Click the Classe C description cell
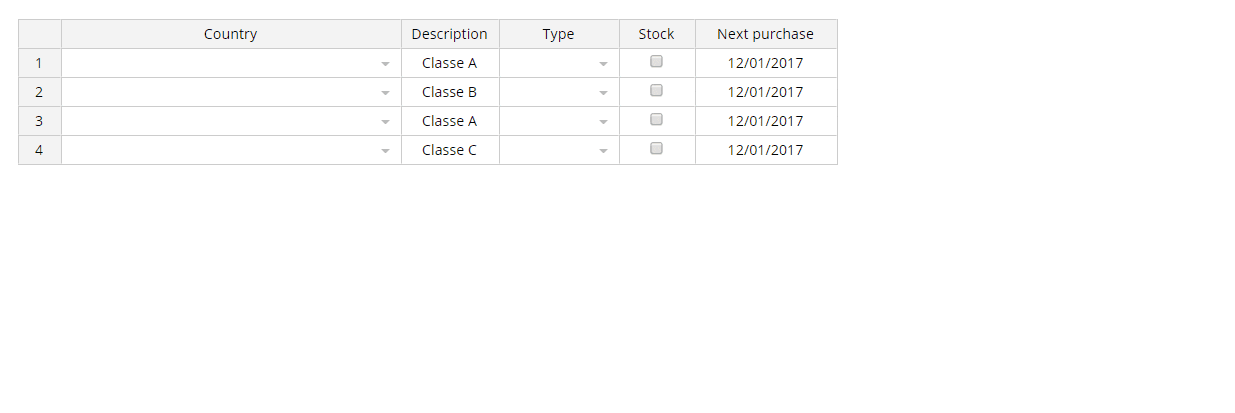This screenshot has width=1235, height=413. 450,150
